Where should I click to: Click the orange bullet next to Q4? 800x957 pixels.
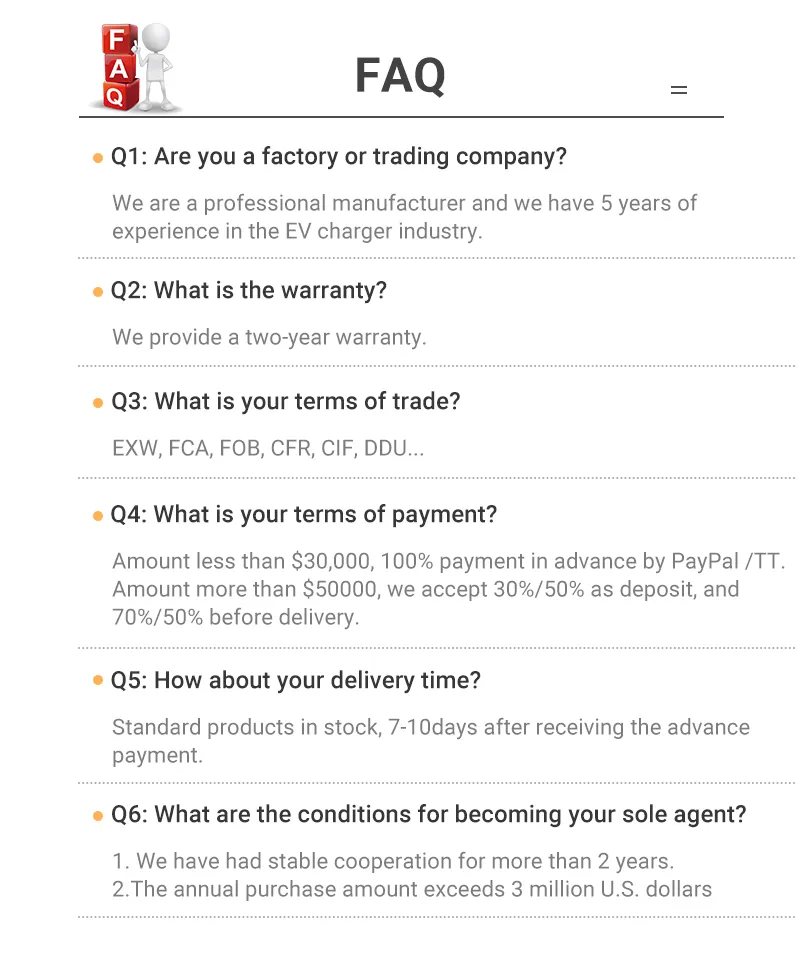coord(98,516)
